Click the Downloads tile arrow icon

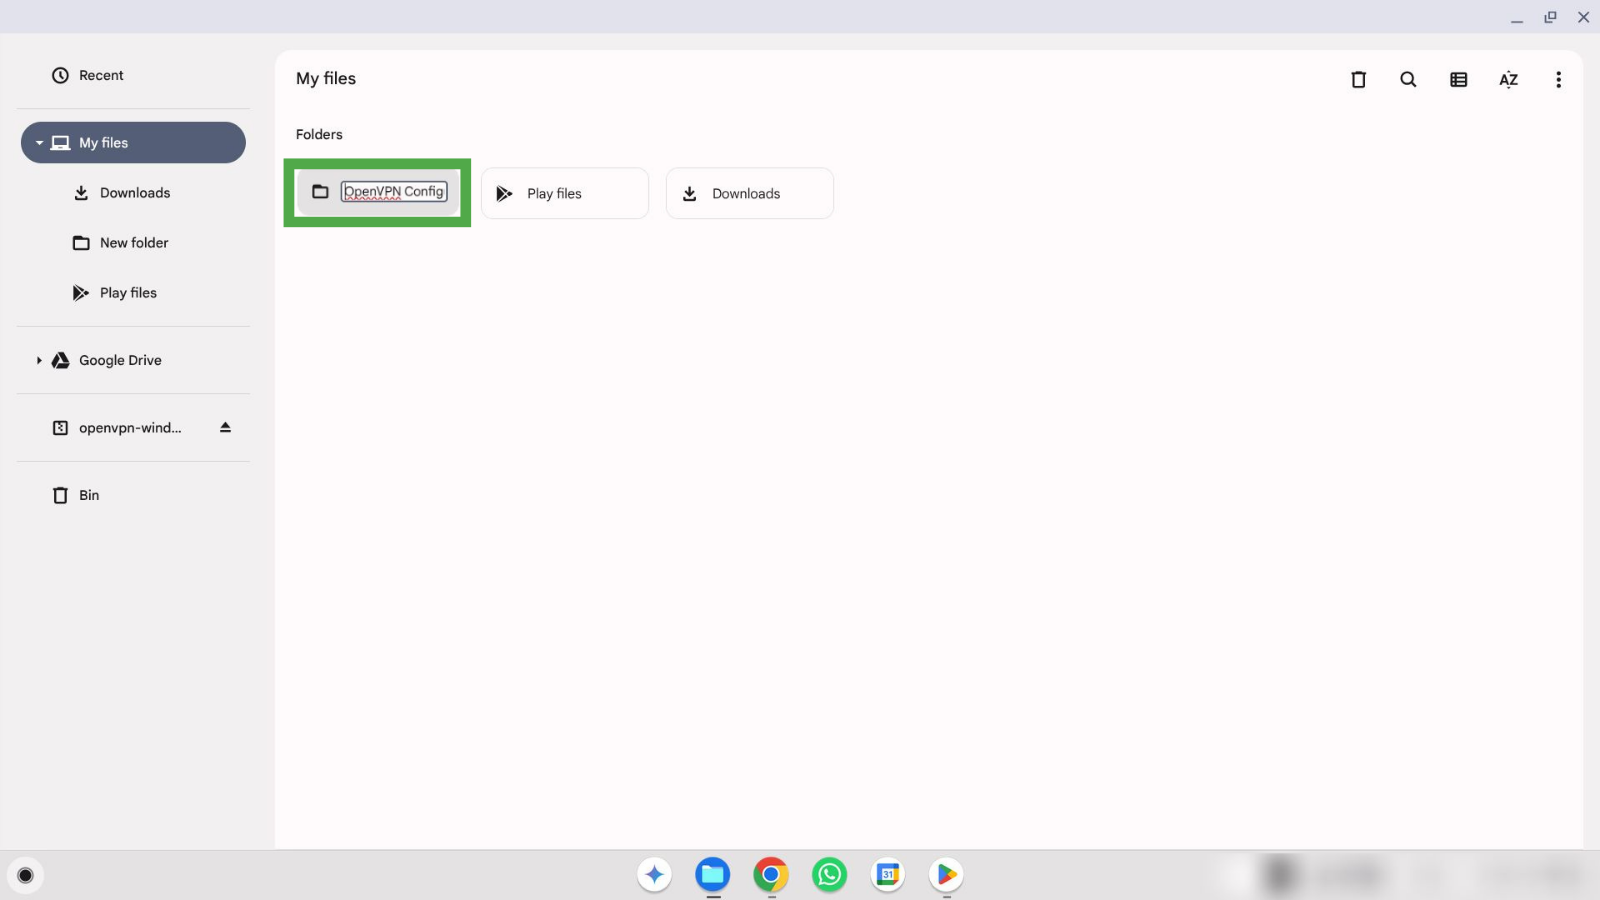click(689, 194)
